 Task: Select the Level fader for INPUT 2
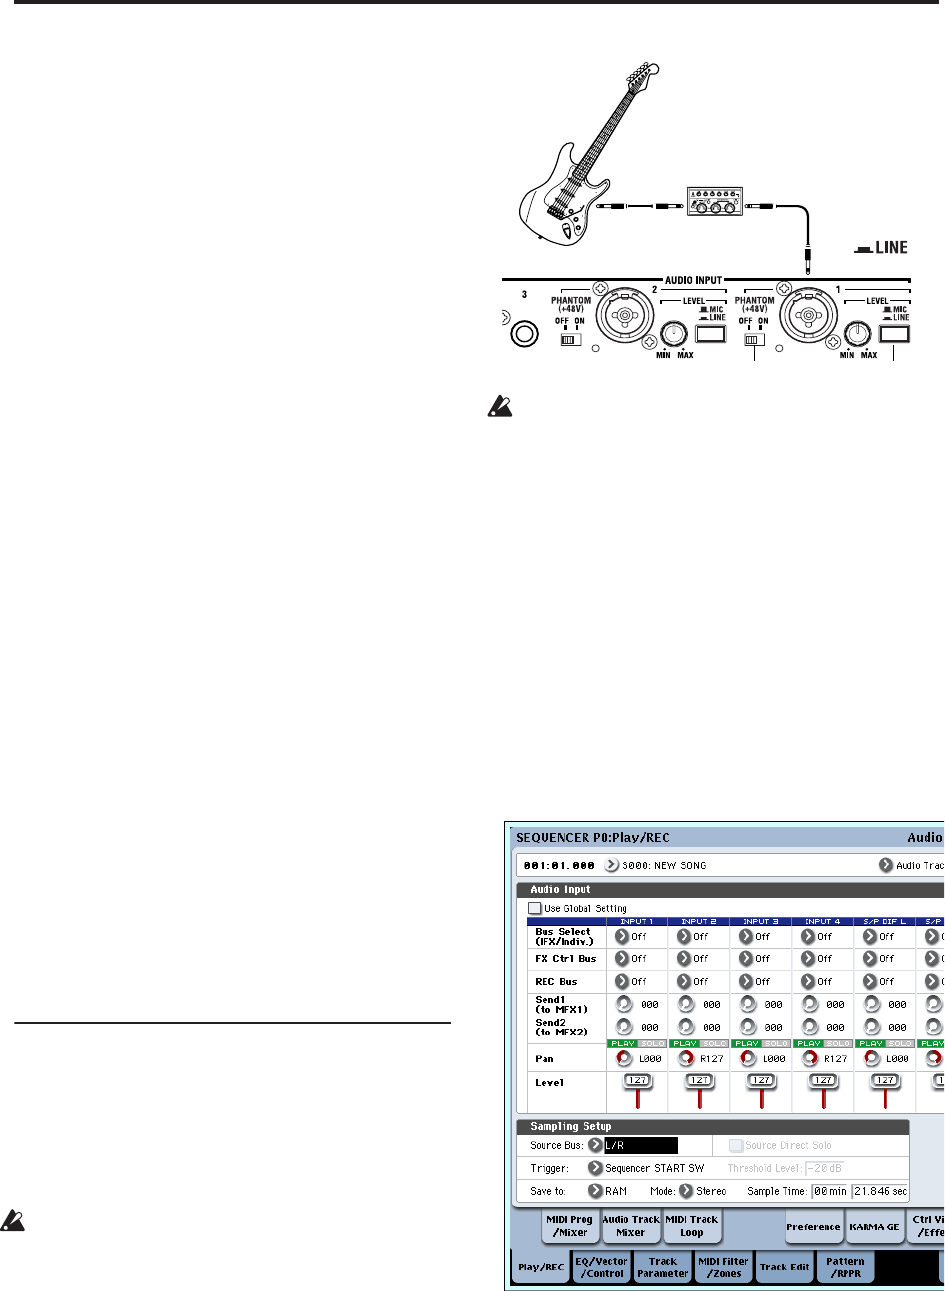[x=699, y=1092]
